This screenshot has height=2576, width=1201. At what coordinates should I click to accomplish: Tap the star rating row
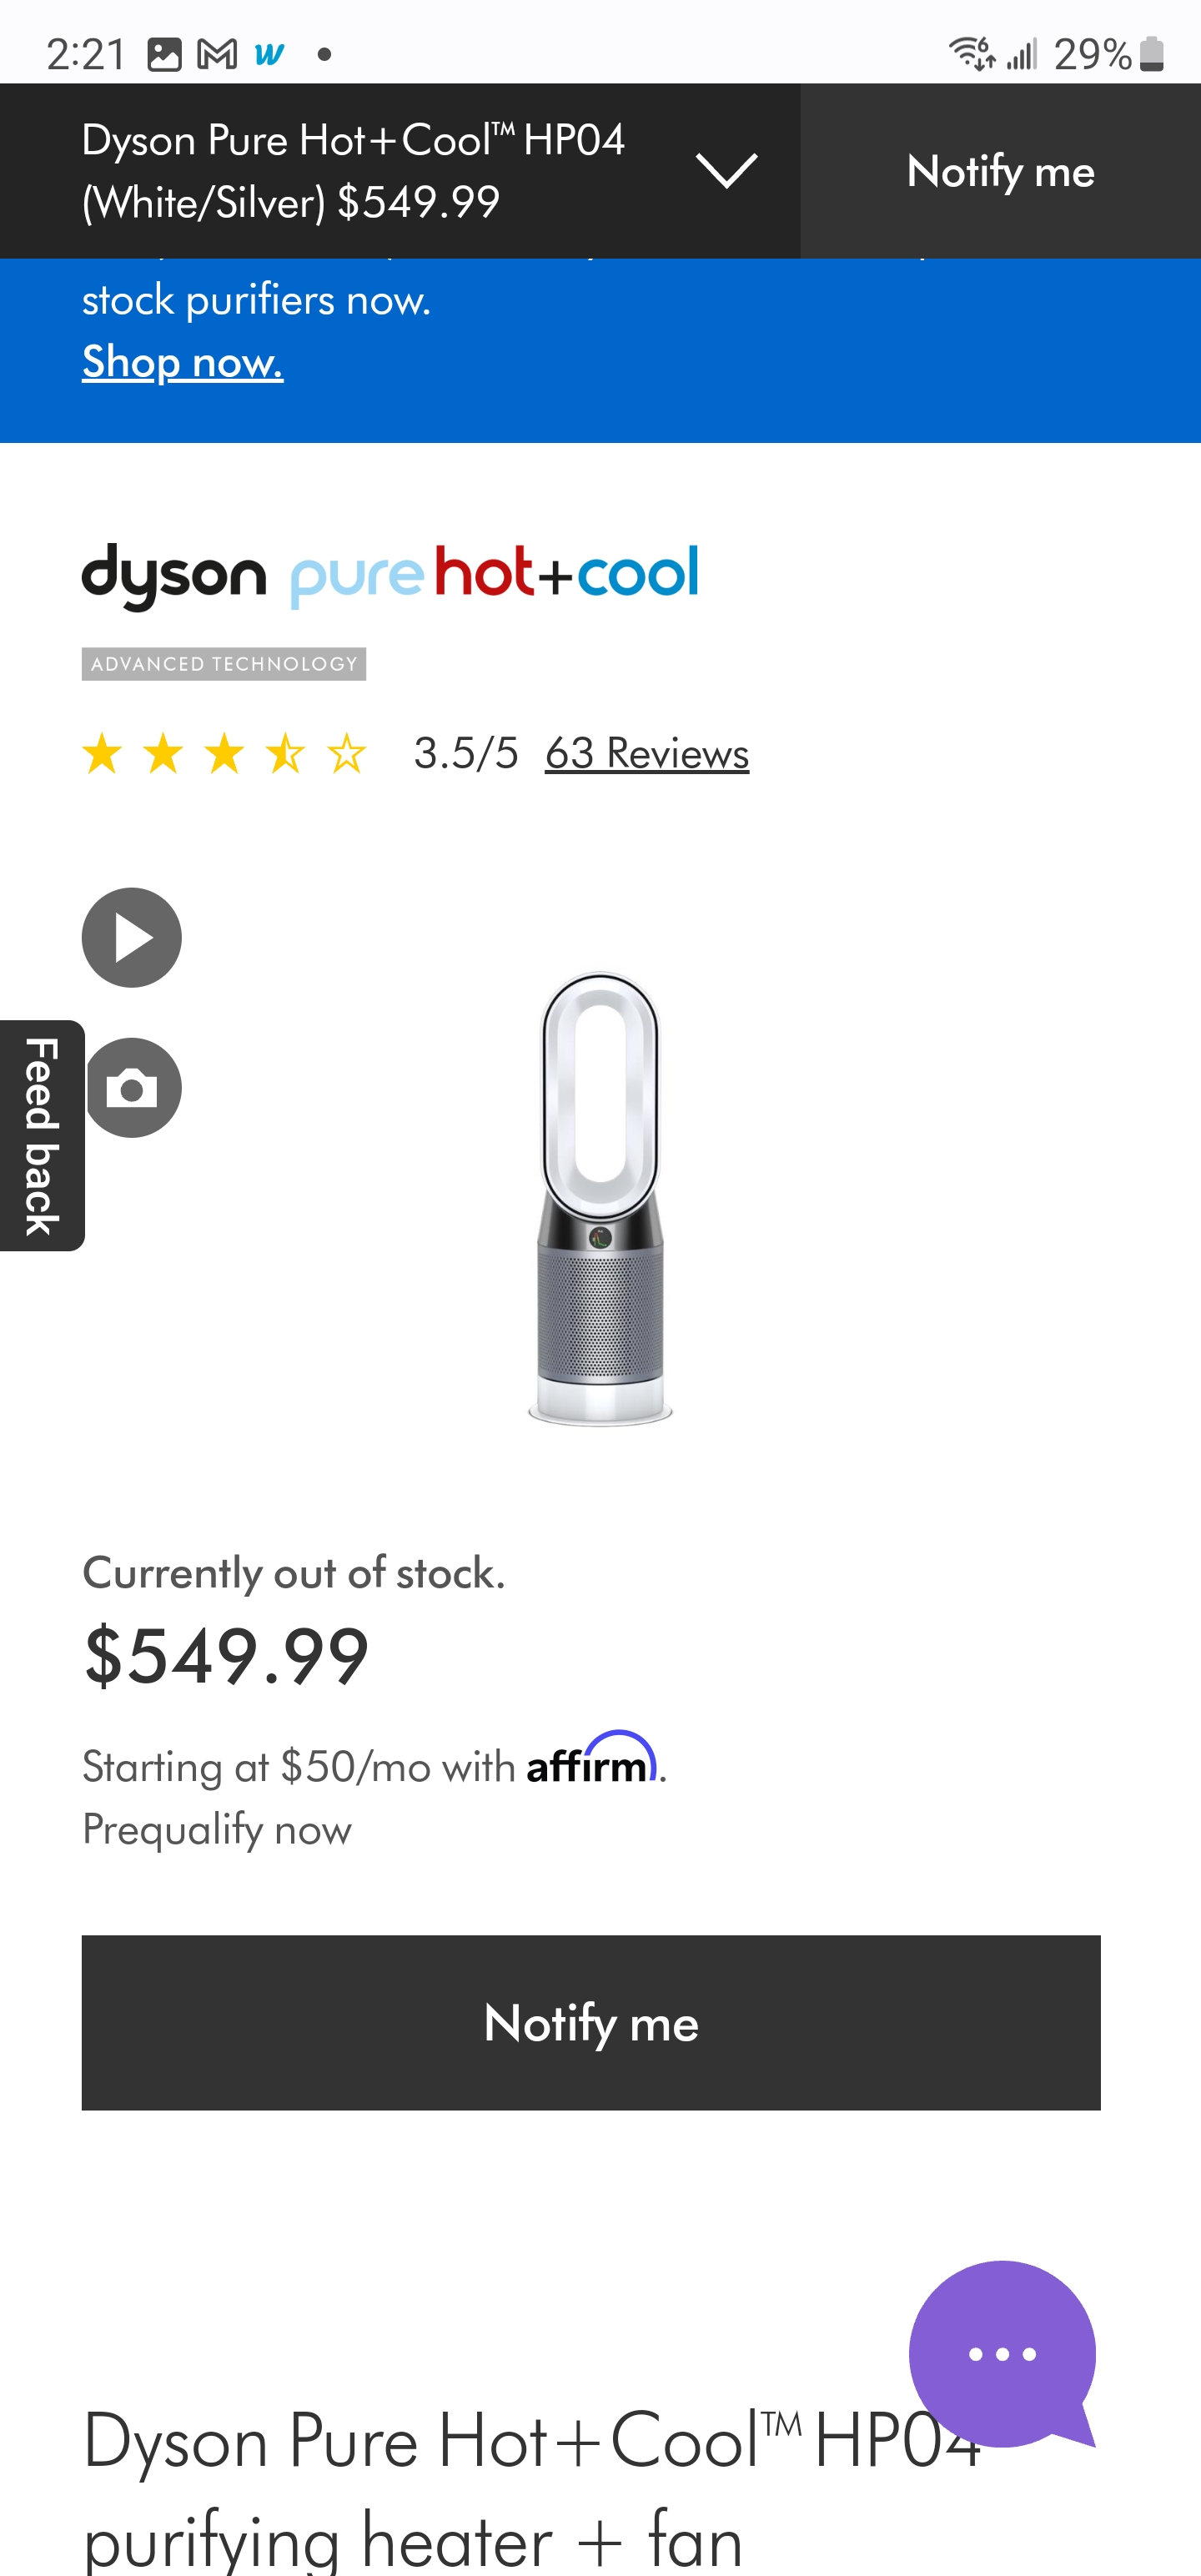(x=224, y=753)
